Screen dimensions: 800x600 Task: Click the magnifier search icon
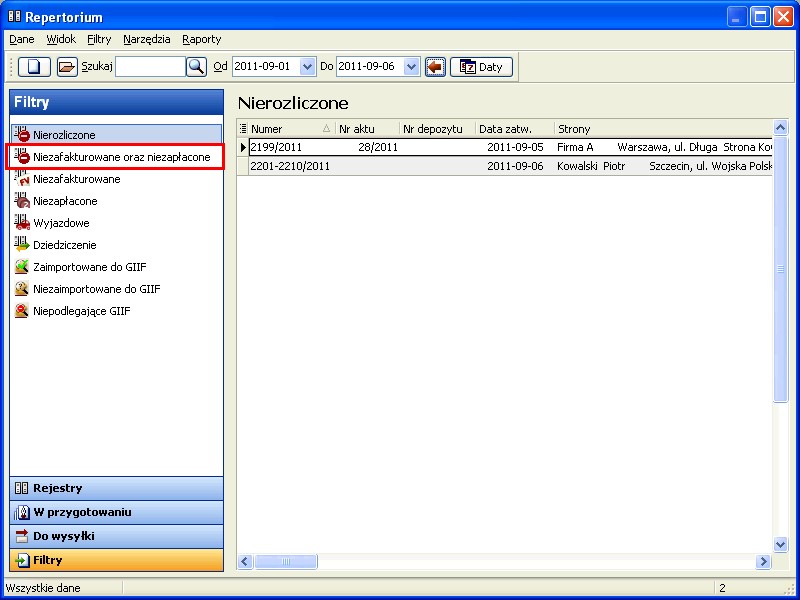(x=196, y=67)
